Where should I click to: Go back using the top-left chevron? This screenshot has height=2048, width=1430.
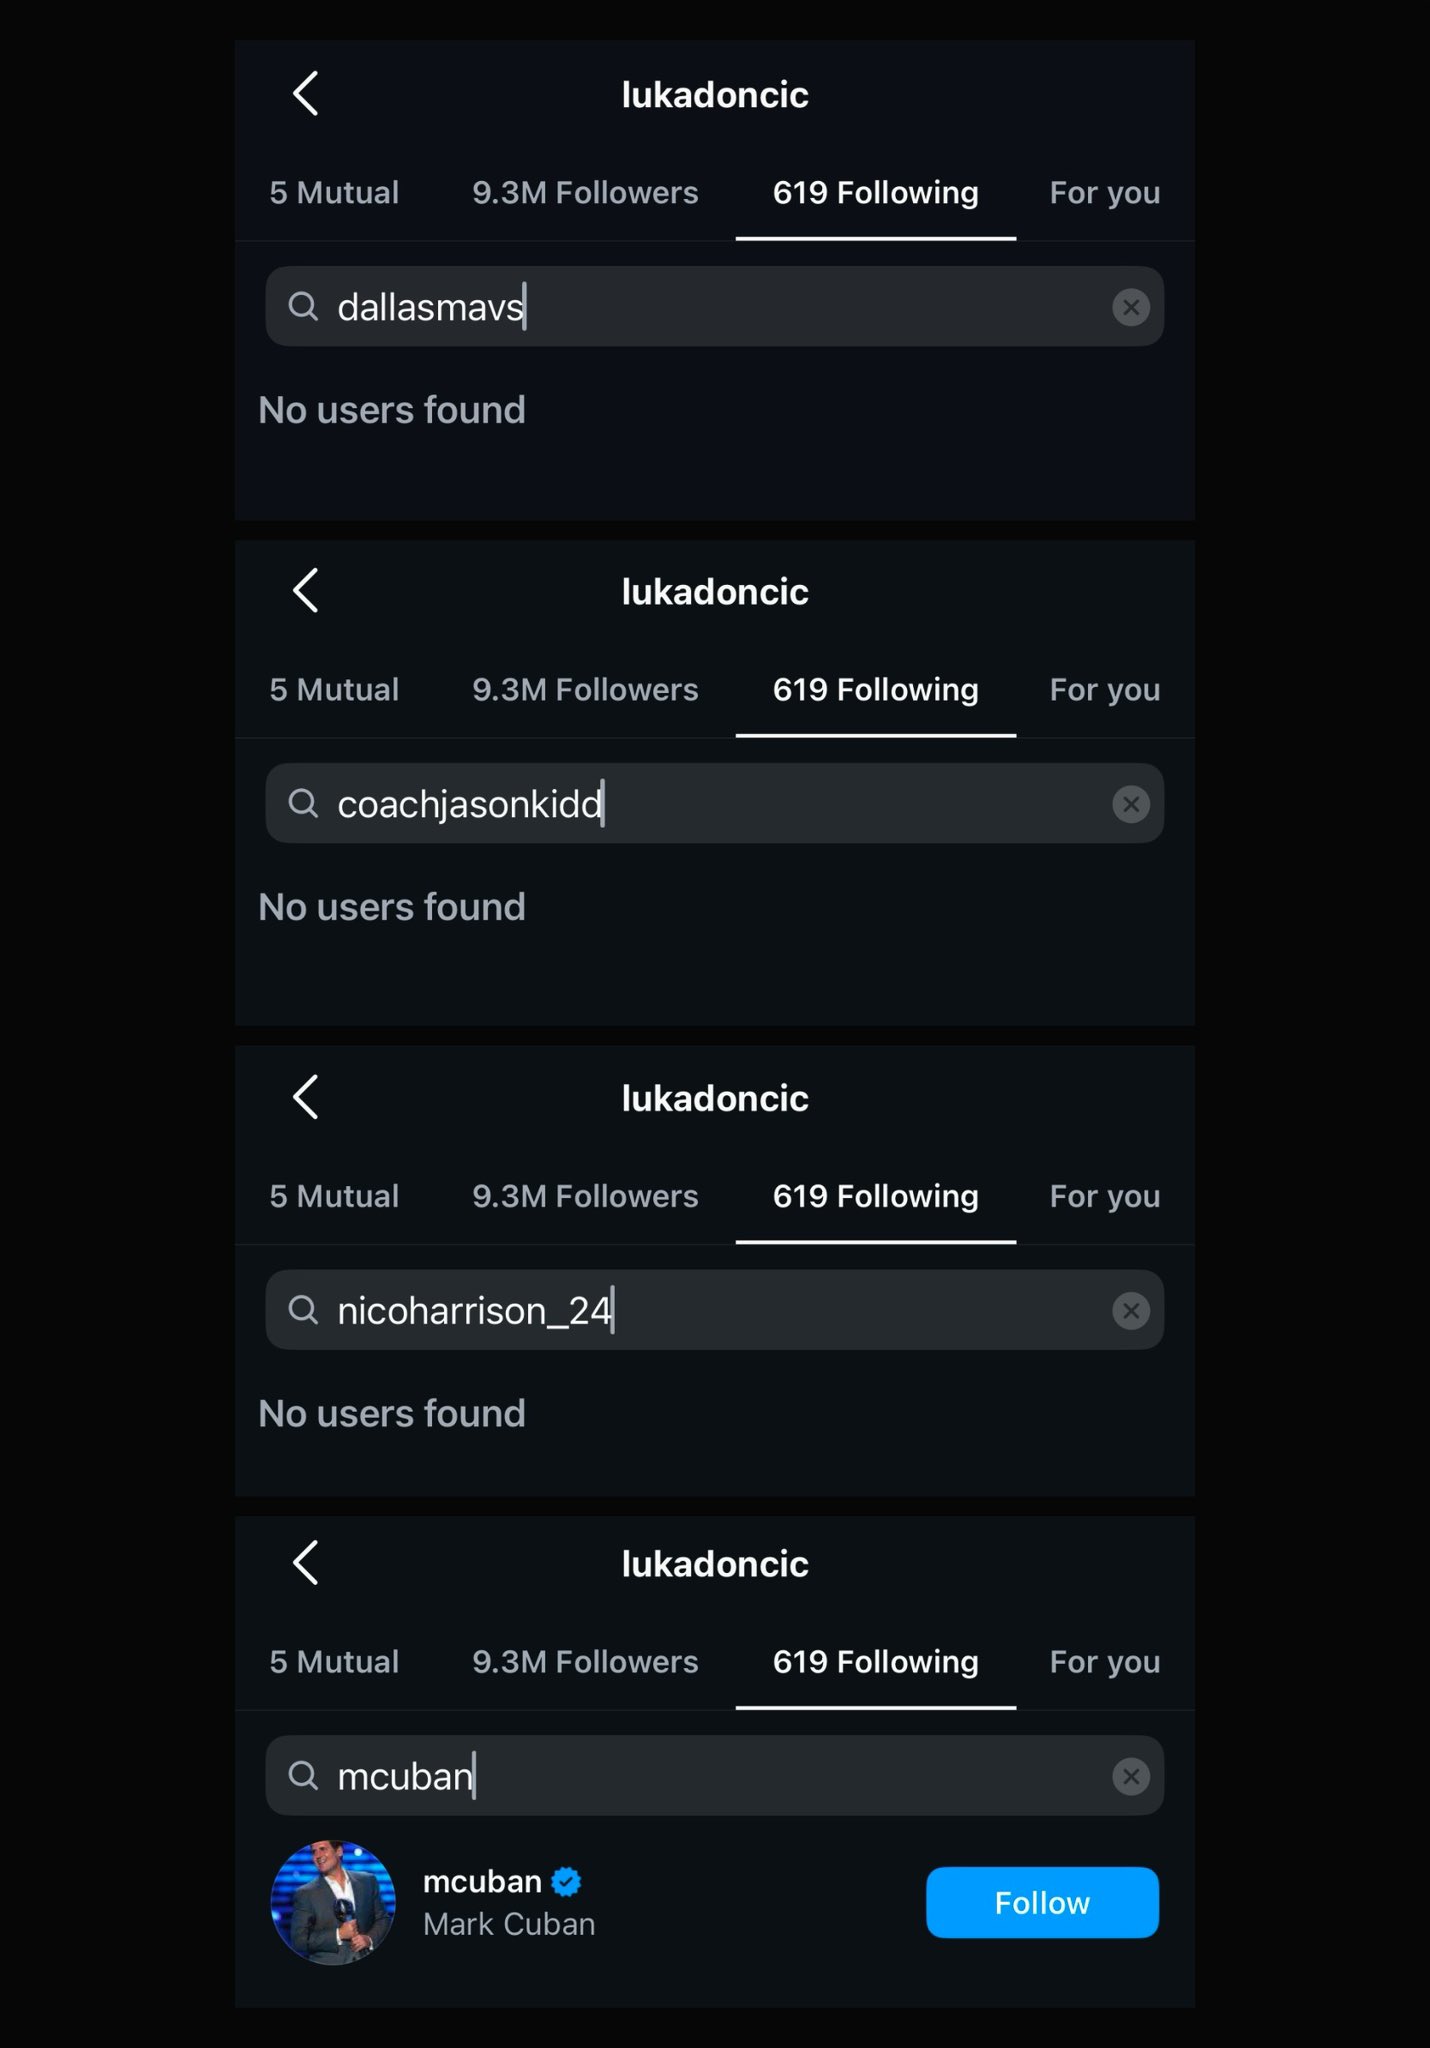tap(305, 93)
